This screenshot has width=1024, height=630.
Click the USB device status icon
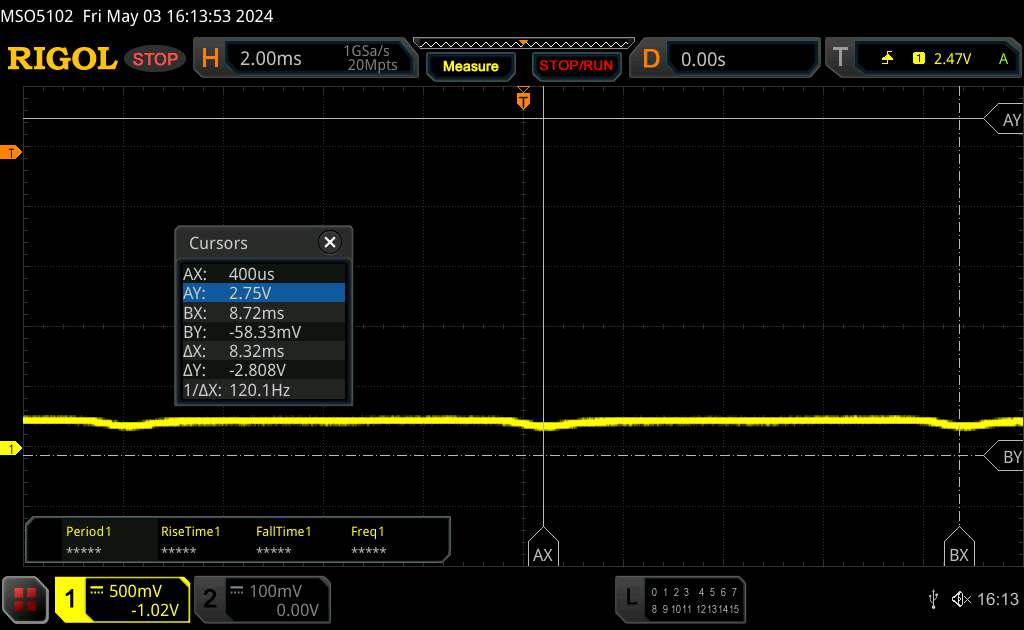(x=933, y=599)
